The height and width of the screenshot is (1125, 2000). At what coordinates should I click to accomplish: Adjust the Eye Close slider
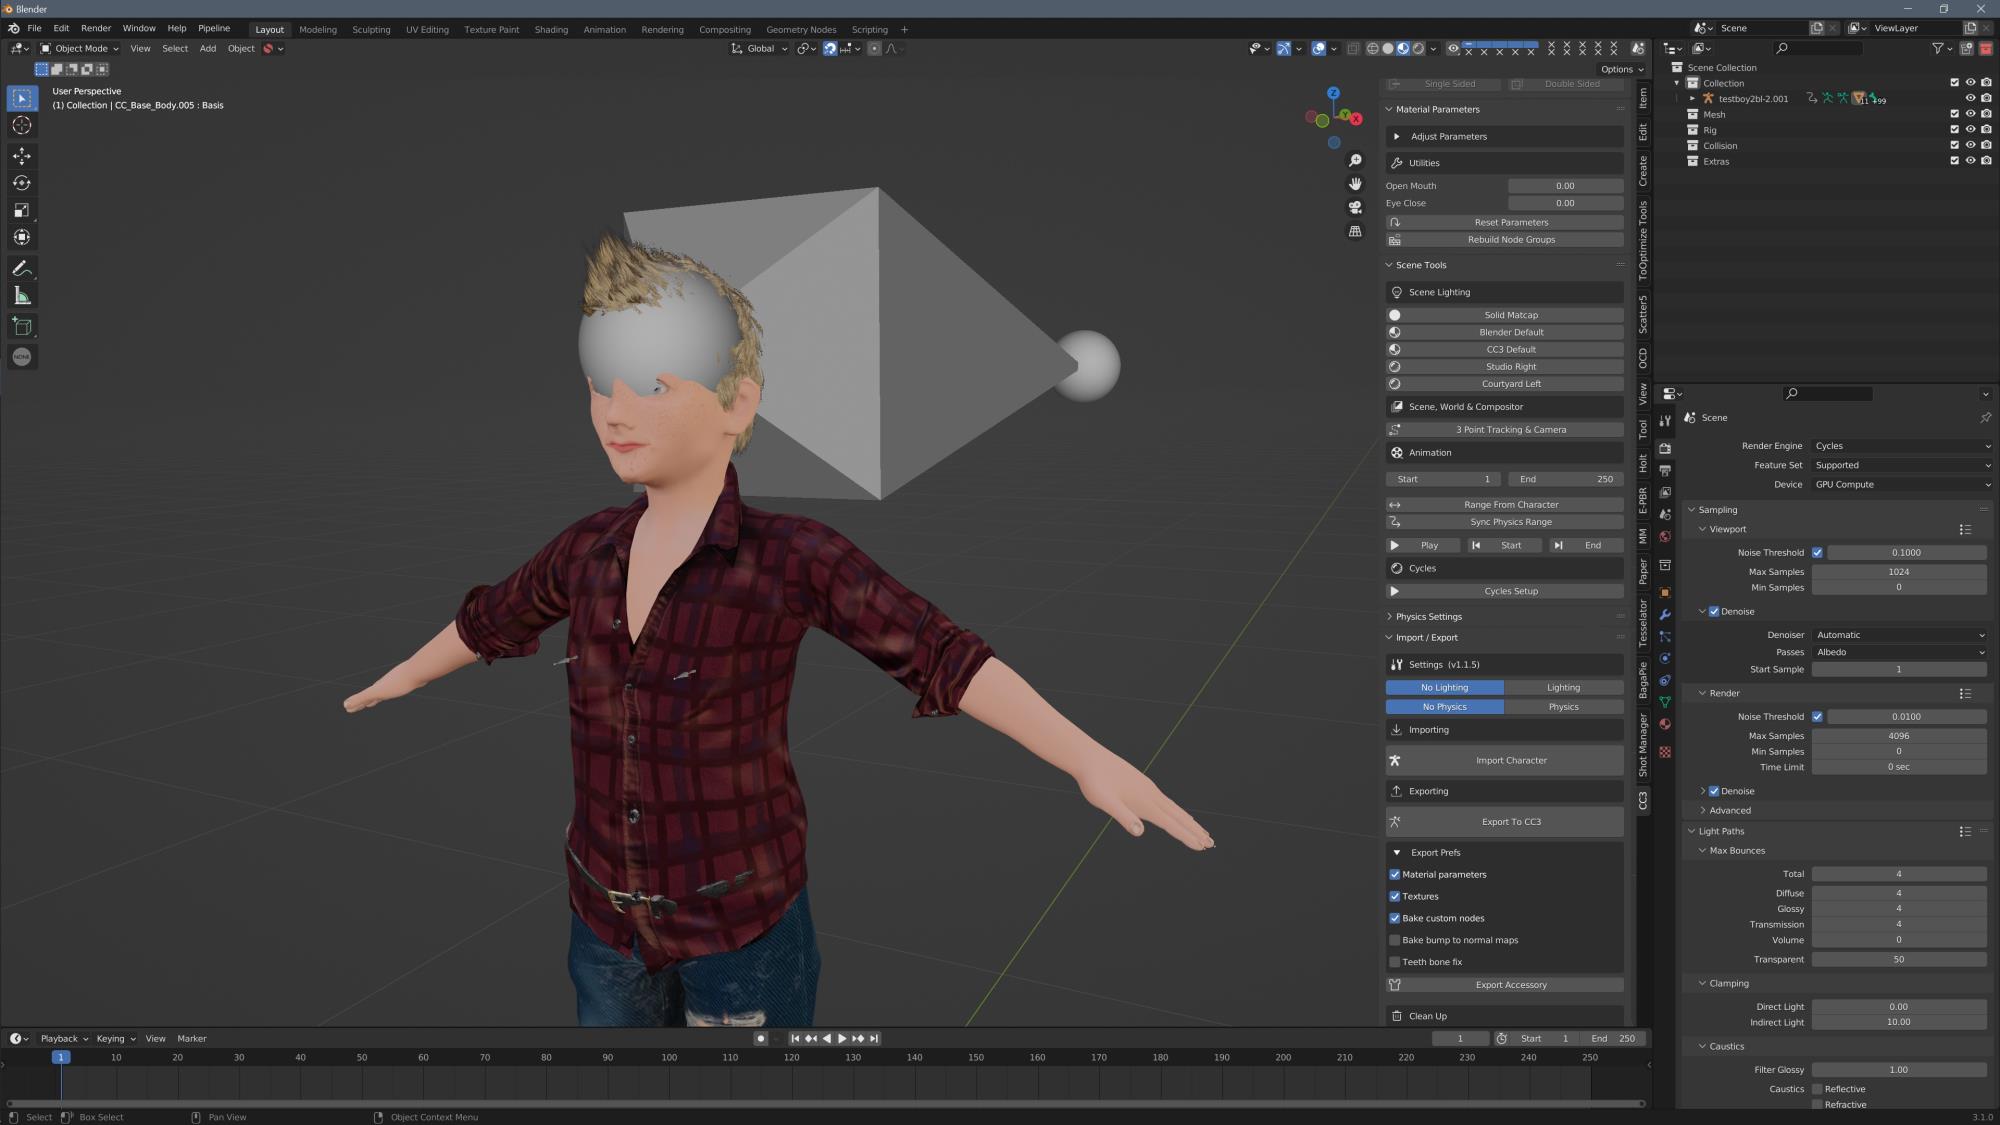click(x=1565, y=203)
